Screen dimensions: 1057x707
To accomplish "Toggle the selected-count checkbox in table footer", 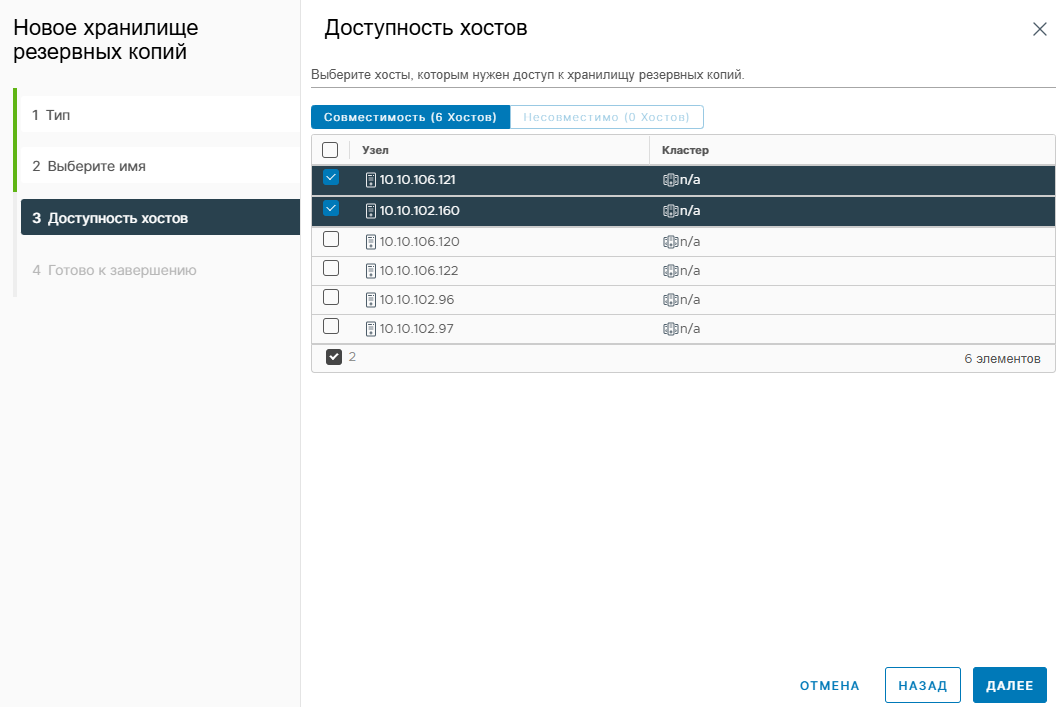I will point(334,357).
